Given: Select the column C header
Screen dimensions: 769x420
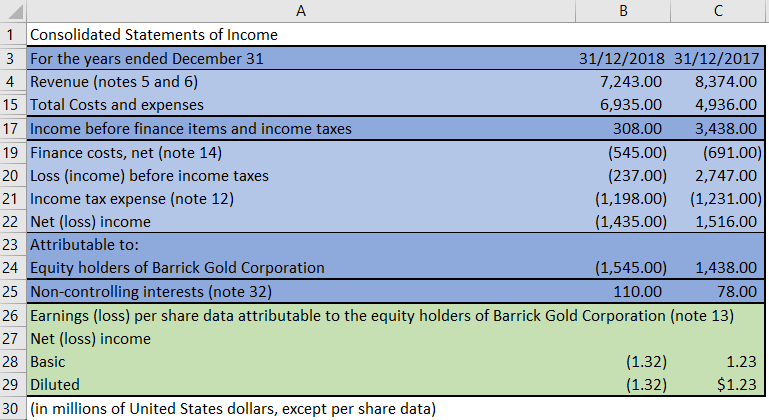Looking at the screenshot, I should point(717,11).
